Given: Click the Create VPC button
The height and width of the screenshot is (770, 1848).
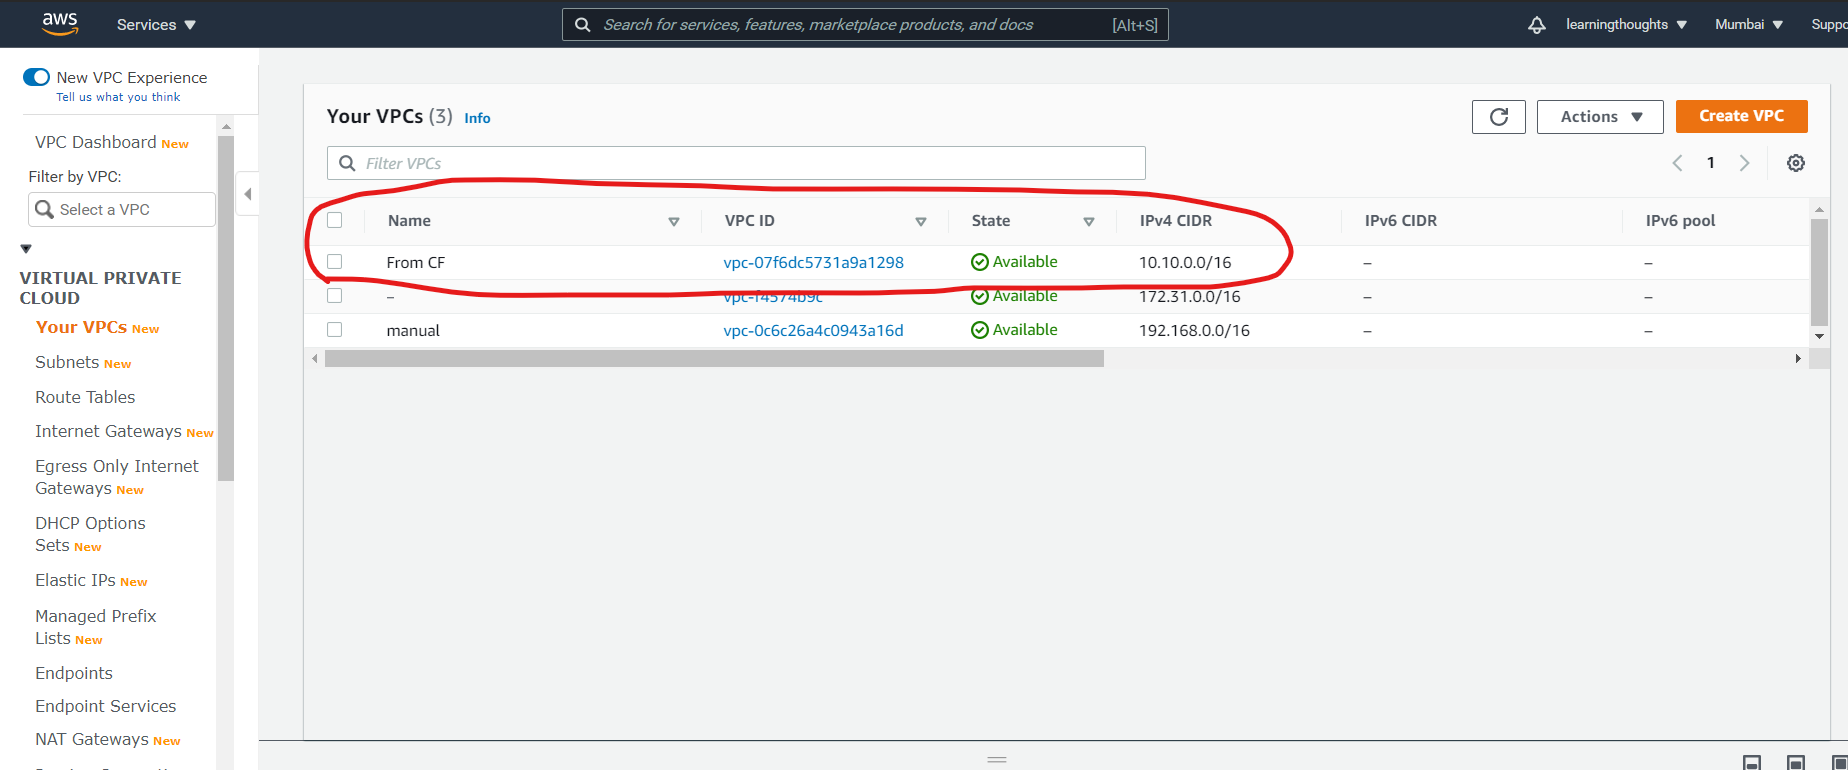Looking at the screenshot, I should click(1741, 116).
